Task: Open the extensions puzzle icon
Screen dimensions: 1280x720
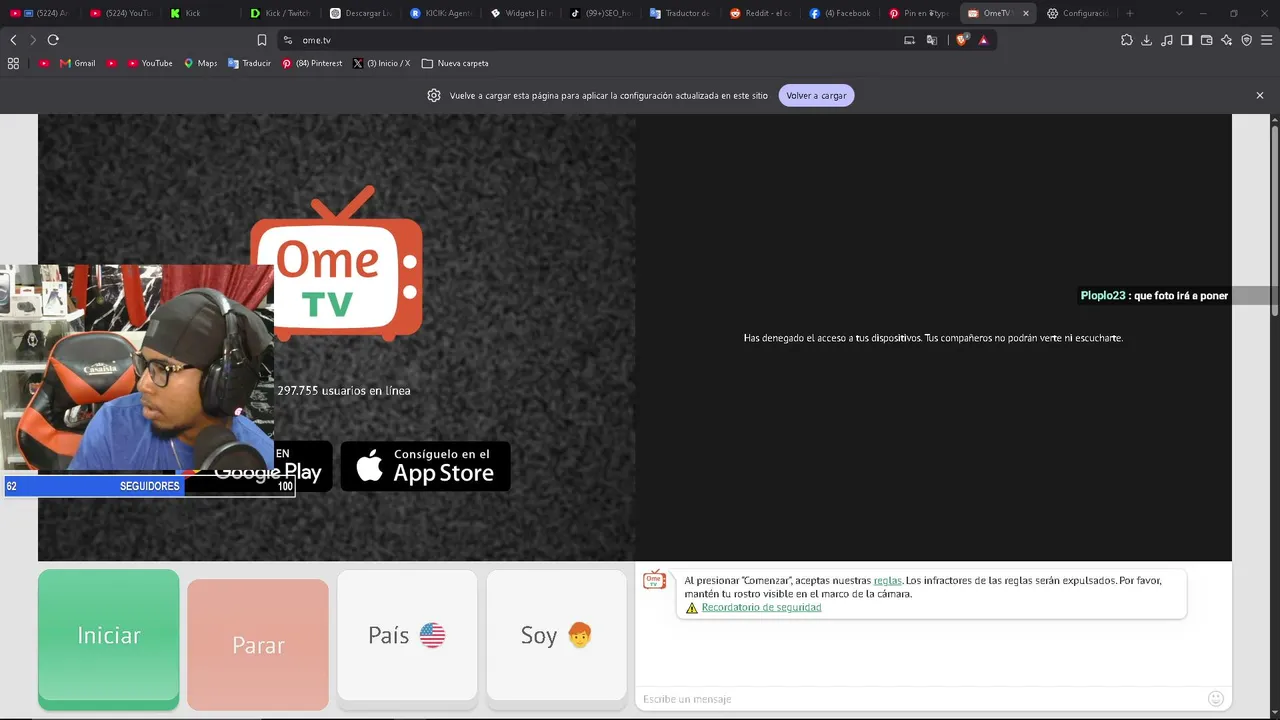Action: (1127, 40)
